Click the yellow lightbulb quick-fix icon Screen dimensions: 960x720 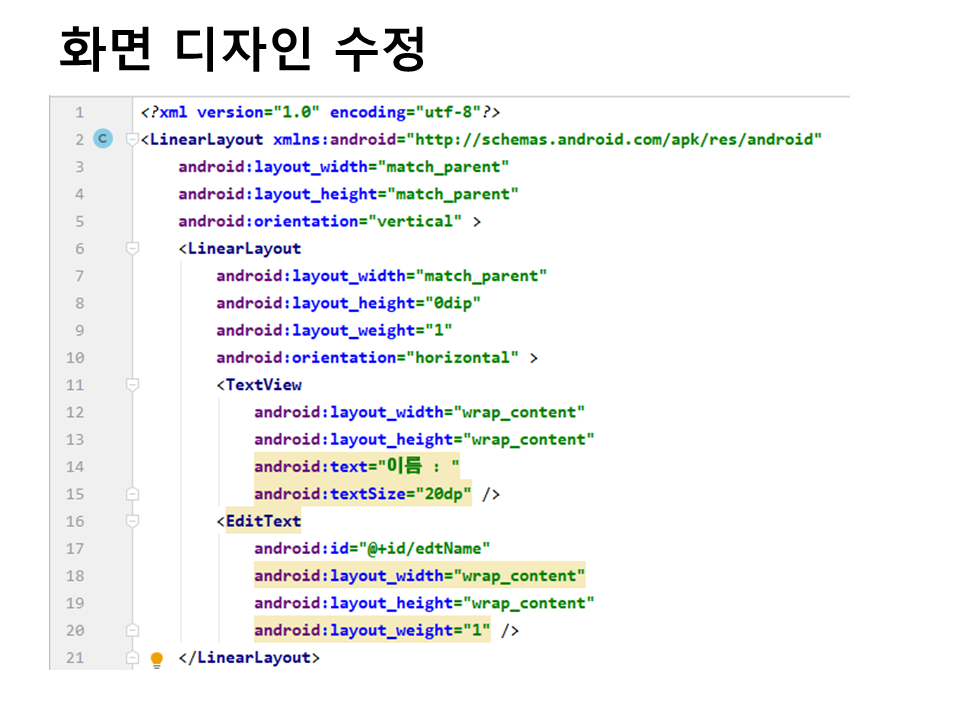click(156, 659)
